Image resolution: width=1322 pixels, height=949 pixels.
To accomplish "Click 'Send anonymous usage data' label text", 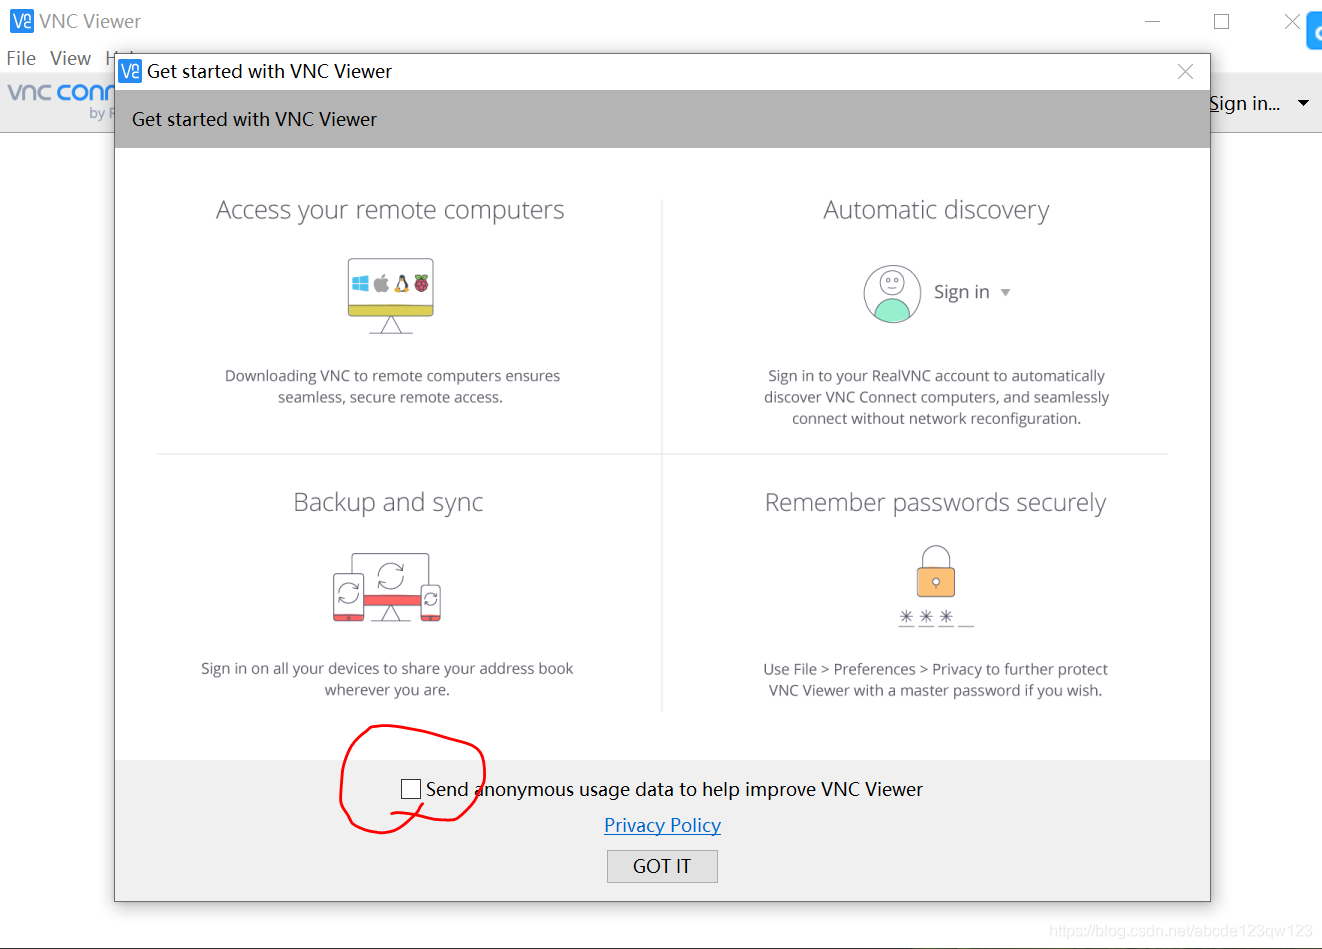I will pos(674,789).
